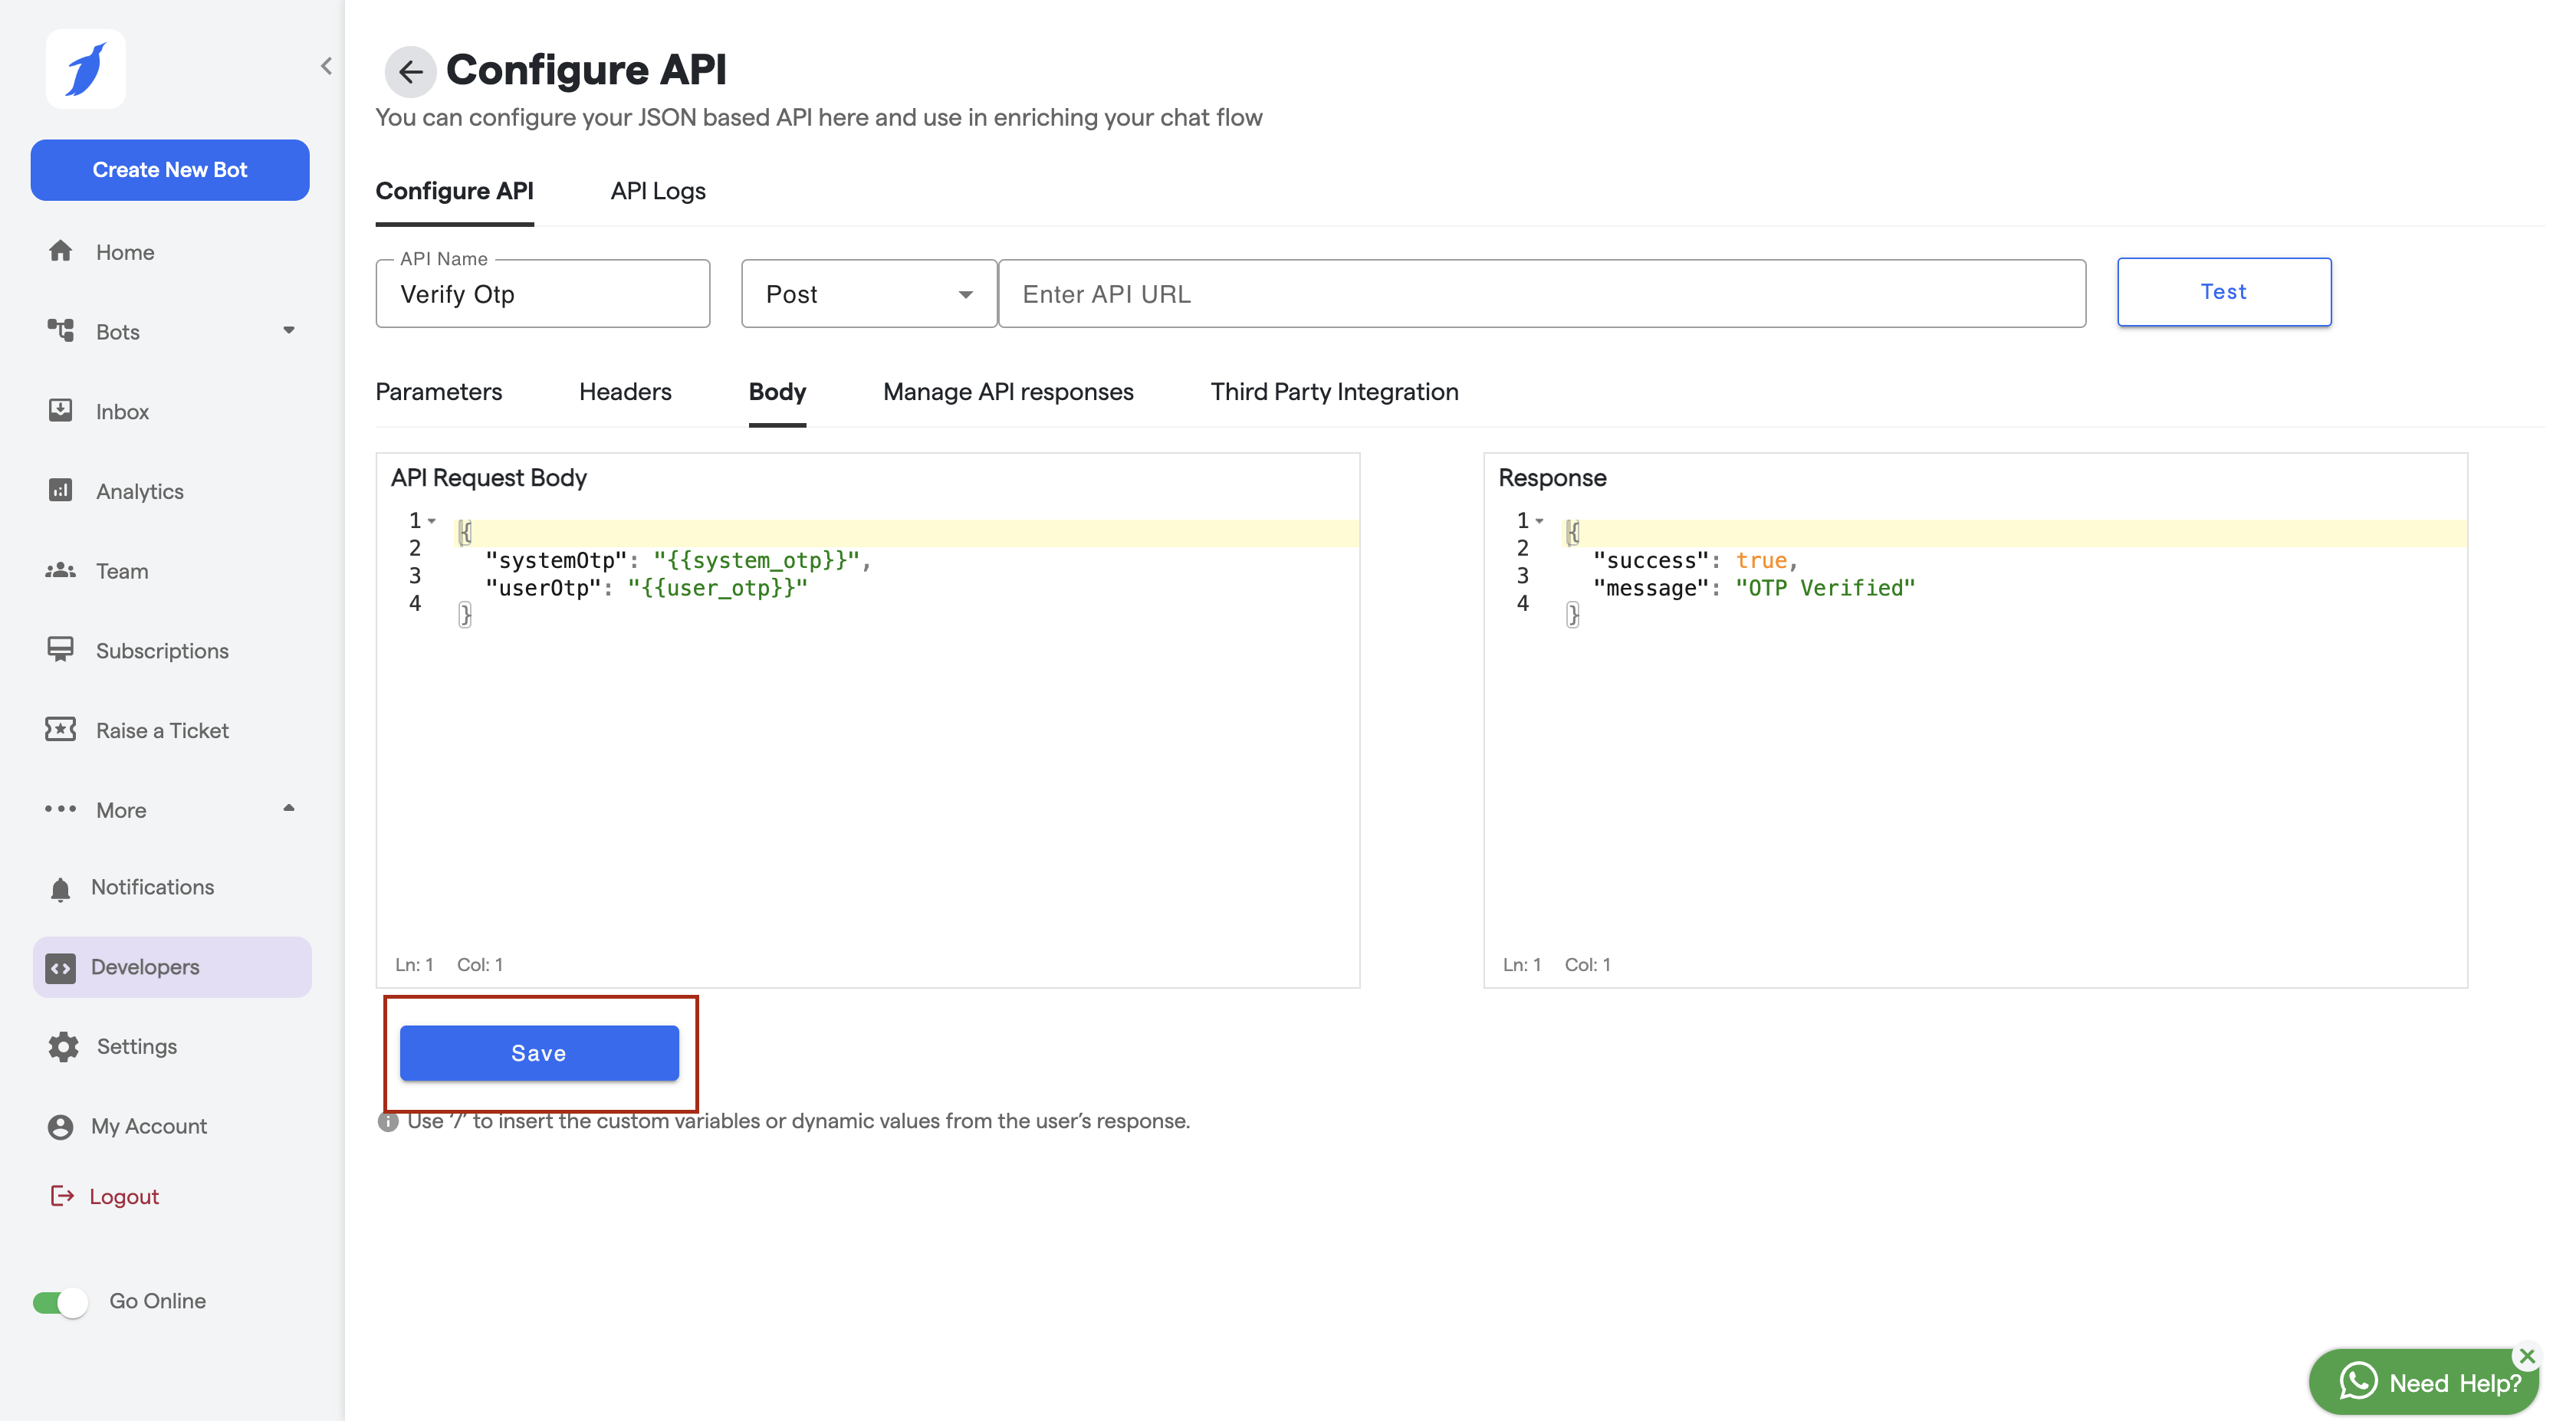Toggle the Go Online switch

(60, 1301)
